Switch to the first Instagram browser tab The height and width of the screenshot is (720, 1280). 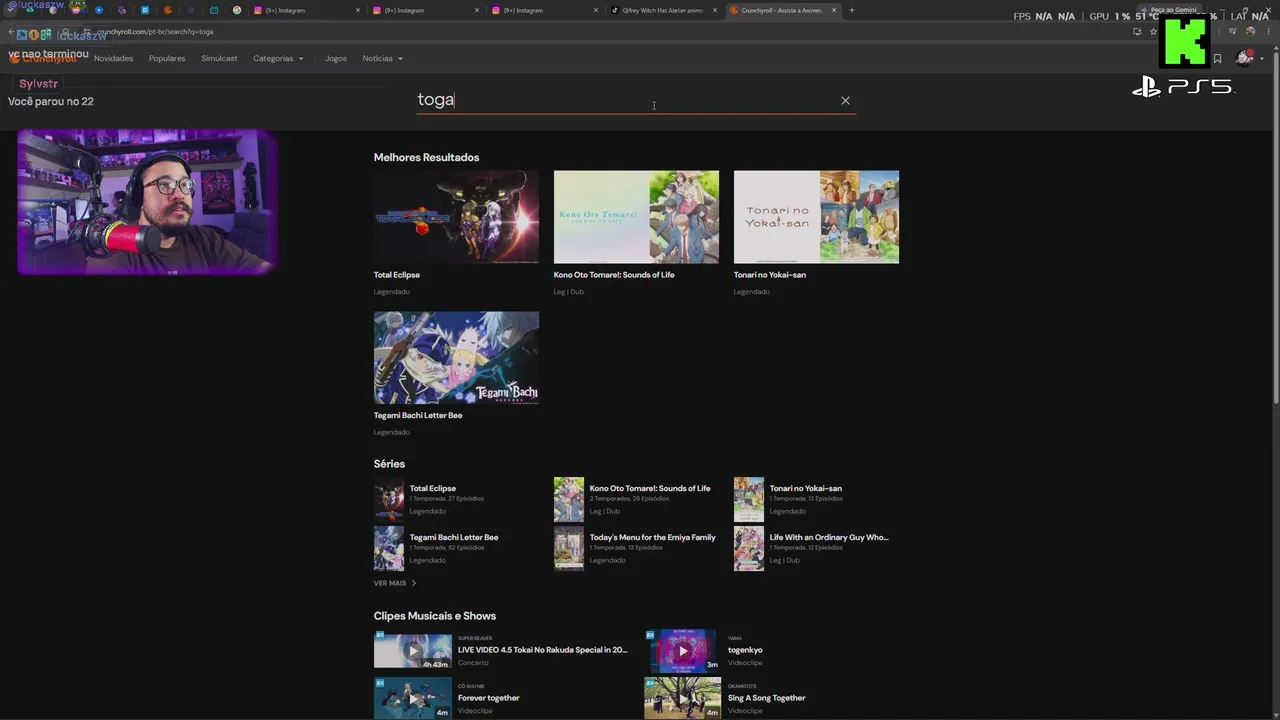pyautogui.click(x=307, y=10)
